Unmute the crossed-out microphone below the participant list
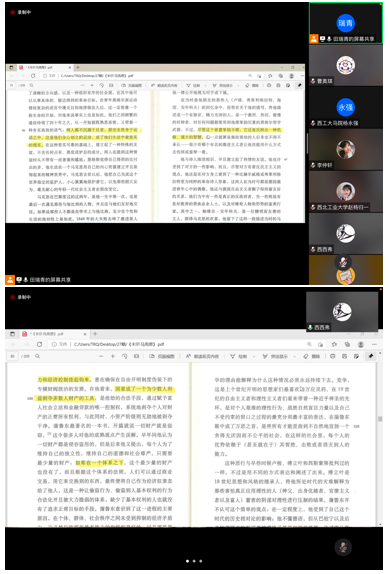This screenshot has width=390, height=574. click(x=343, y=262)
